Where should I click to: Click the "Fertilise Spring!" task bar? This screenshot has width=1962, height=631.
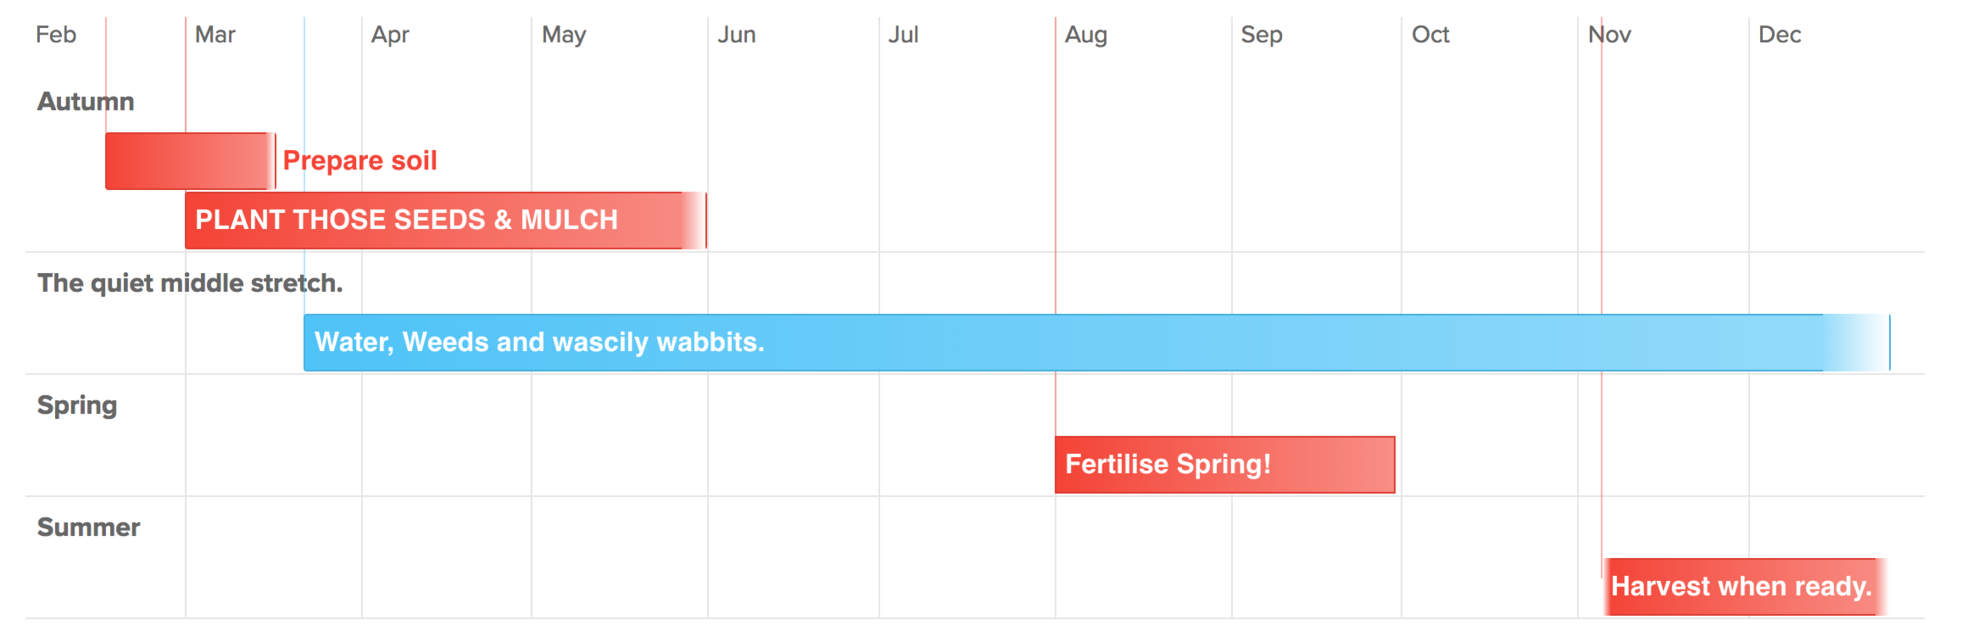tap(1224, 465)
